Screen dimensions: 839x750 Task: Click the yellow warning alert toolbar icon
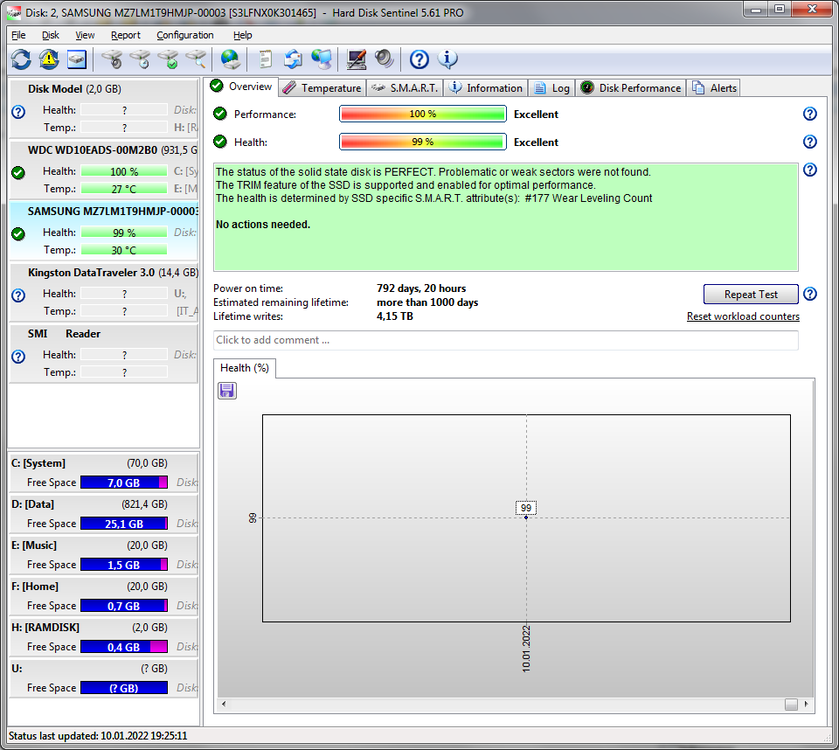pyautogui.click(x=47, y=59)
